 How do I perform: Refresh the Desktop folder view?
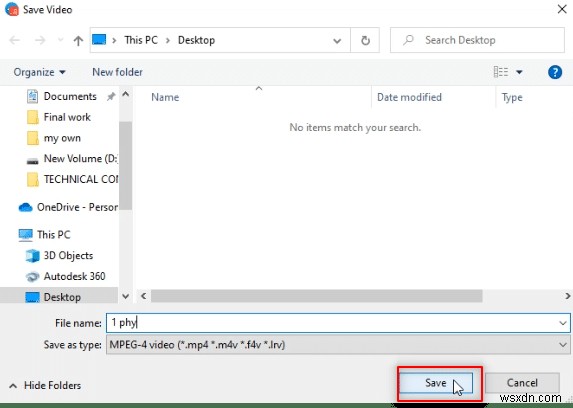365,41
